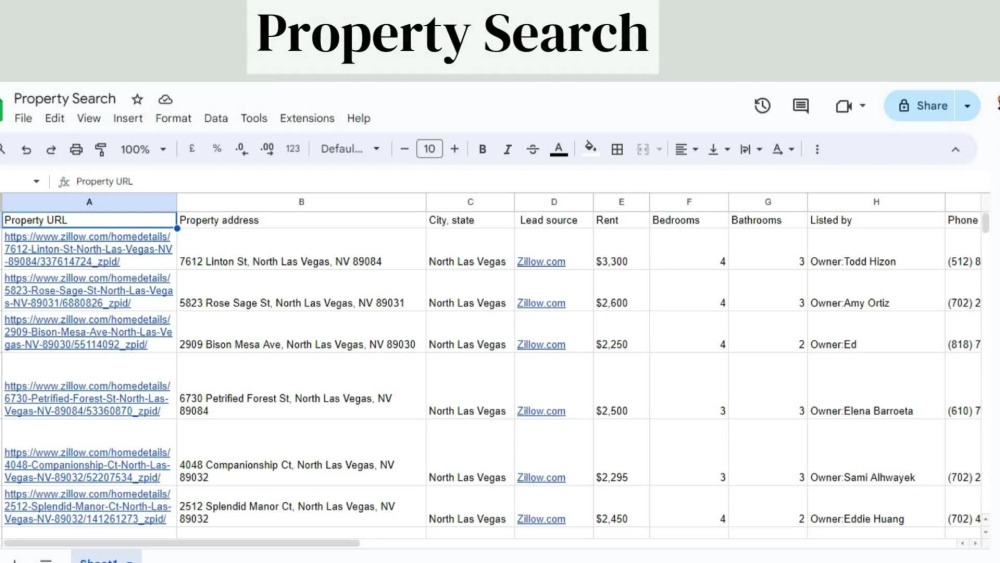Open vertical align dropdown
The width and height of the screenshot is (1000, 563).
[x=719, y=149]
